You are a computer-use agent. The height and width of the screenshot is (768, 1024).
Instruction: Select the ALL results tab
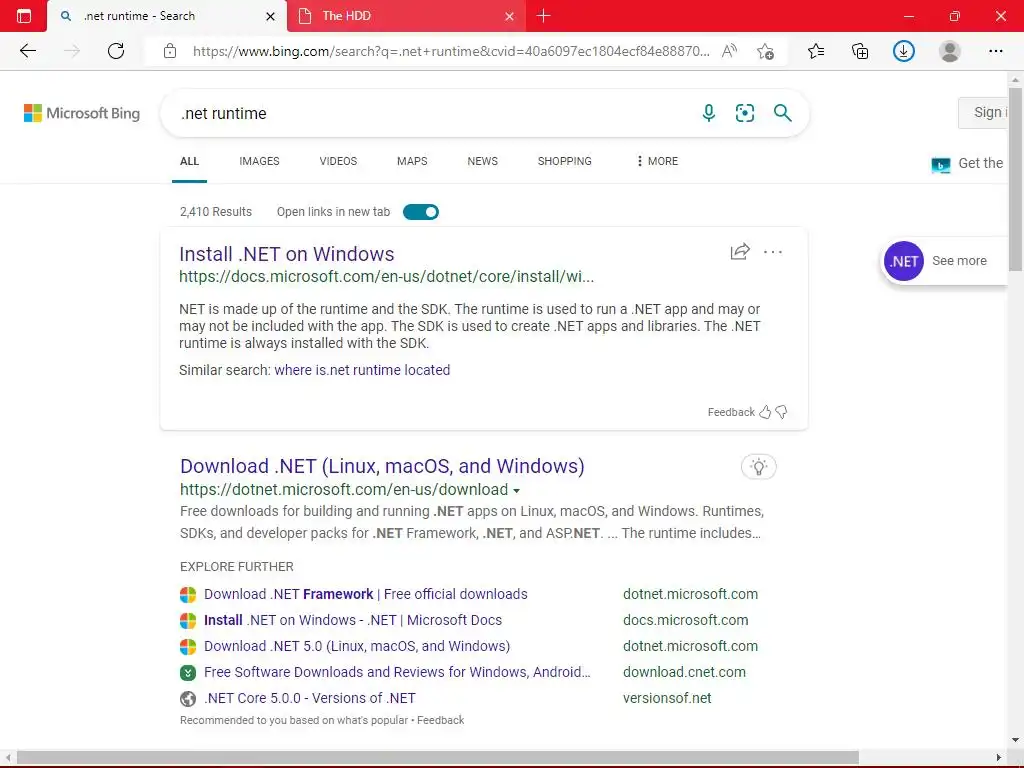[x=189, y=161]
